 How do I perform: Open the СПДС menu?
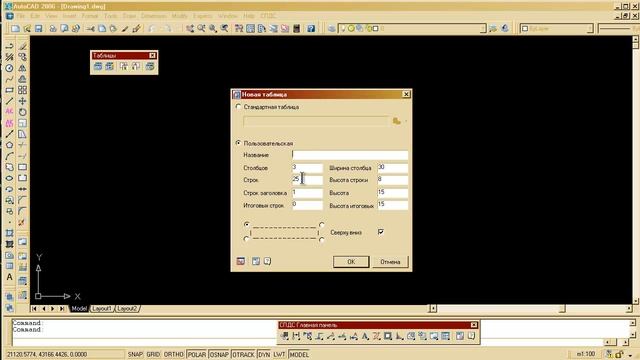[268, 16]
